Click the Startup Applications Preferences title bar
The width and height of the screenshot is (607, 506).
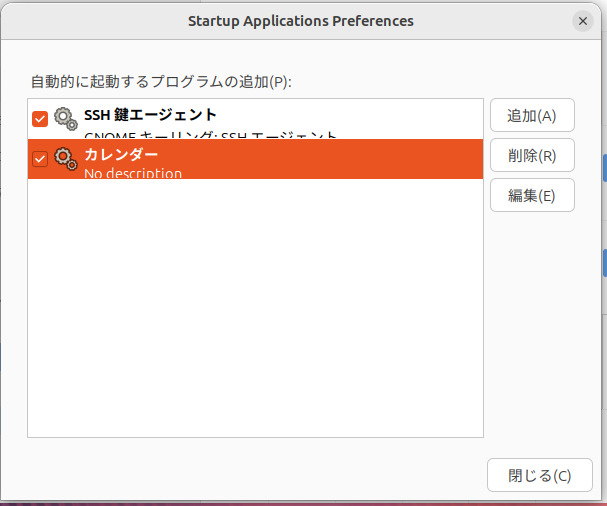[x=300, y=20]
